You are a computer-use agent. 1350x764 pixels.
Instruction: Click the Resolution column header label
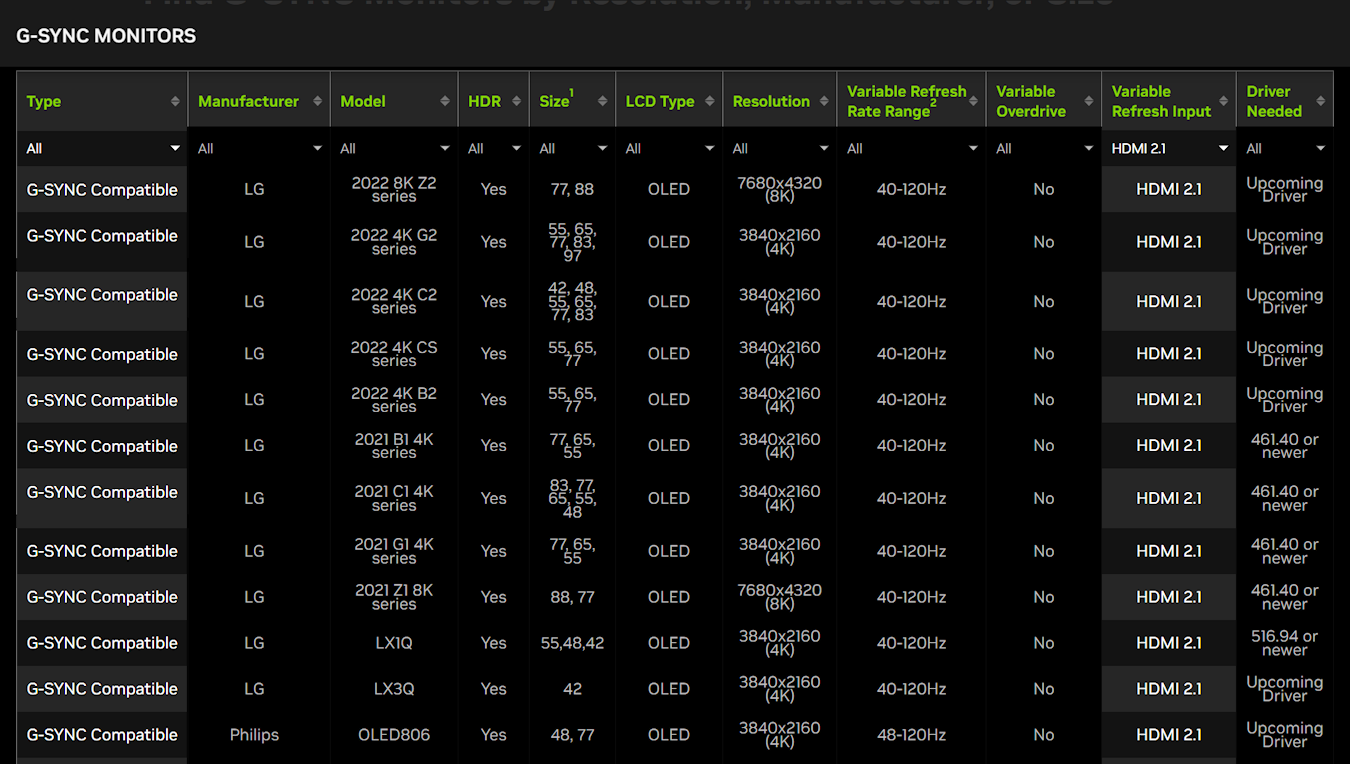771,101
